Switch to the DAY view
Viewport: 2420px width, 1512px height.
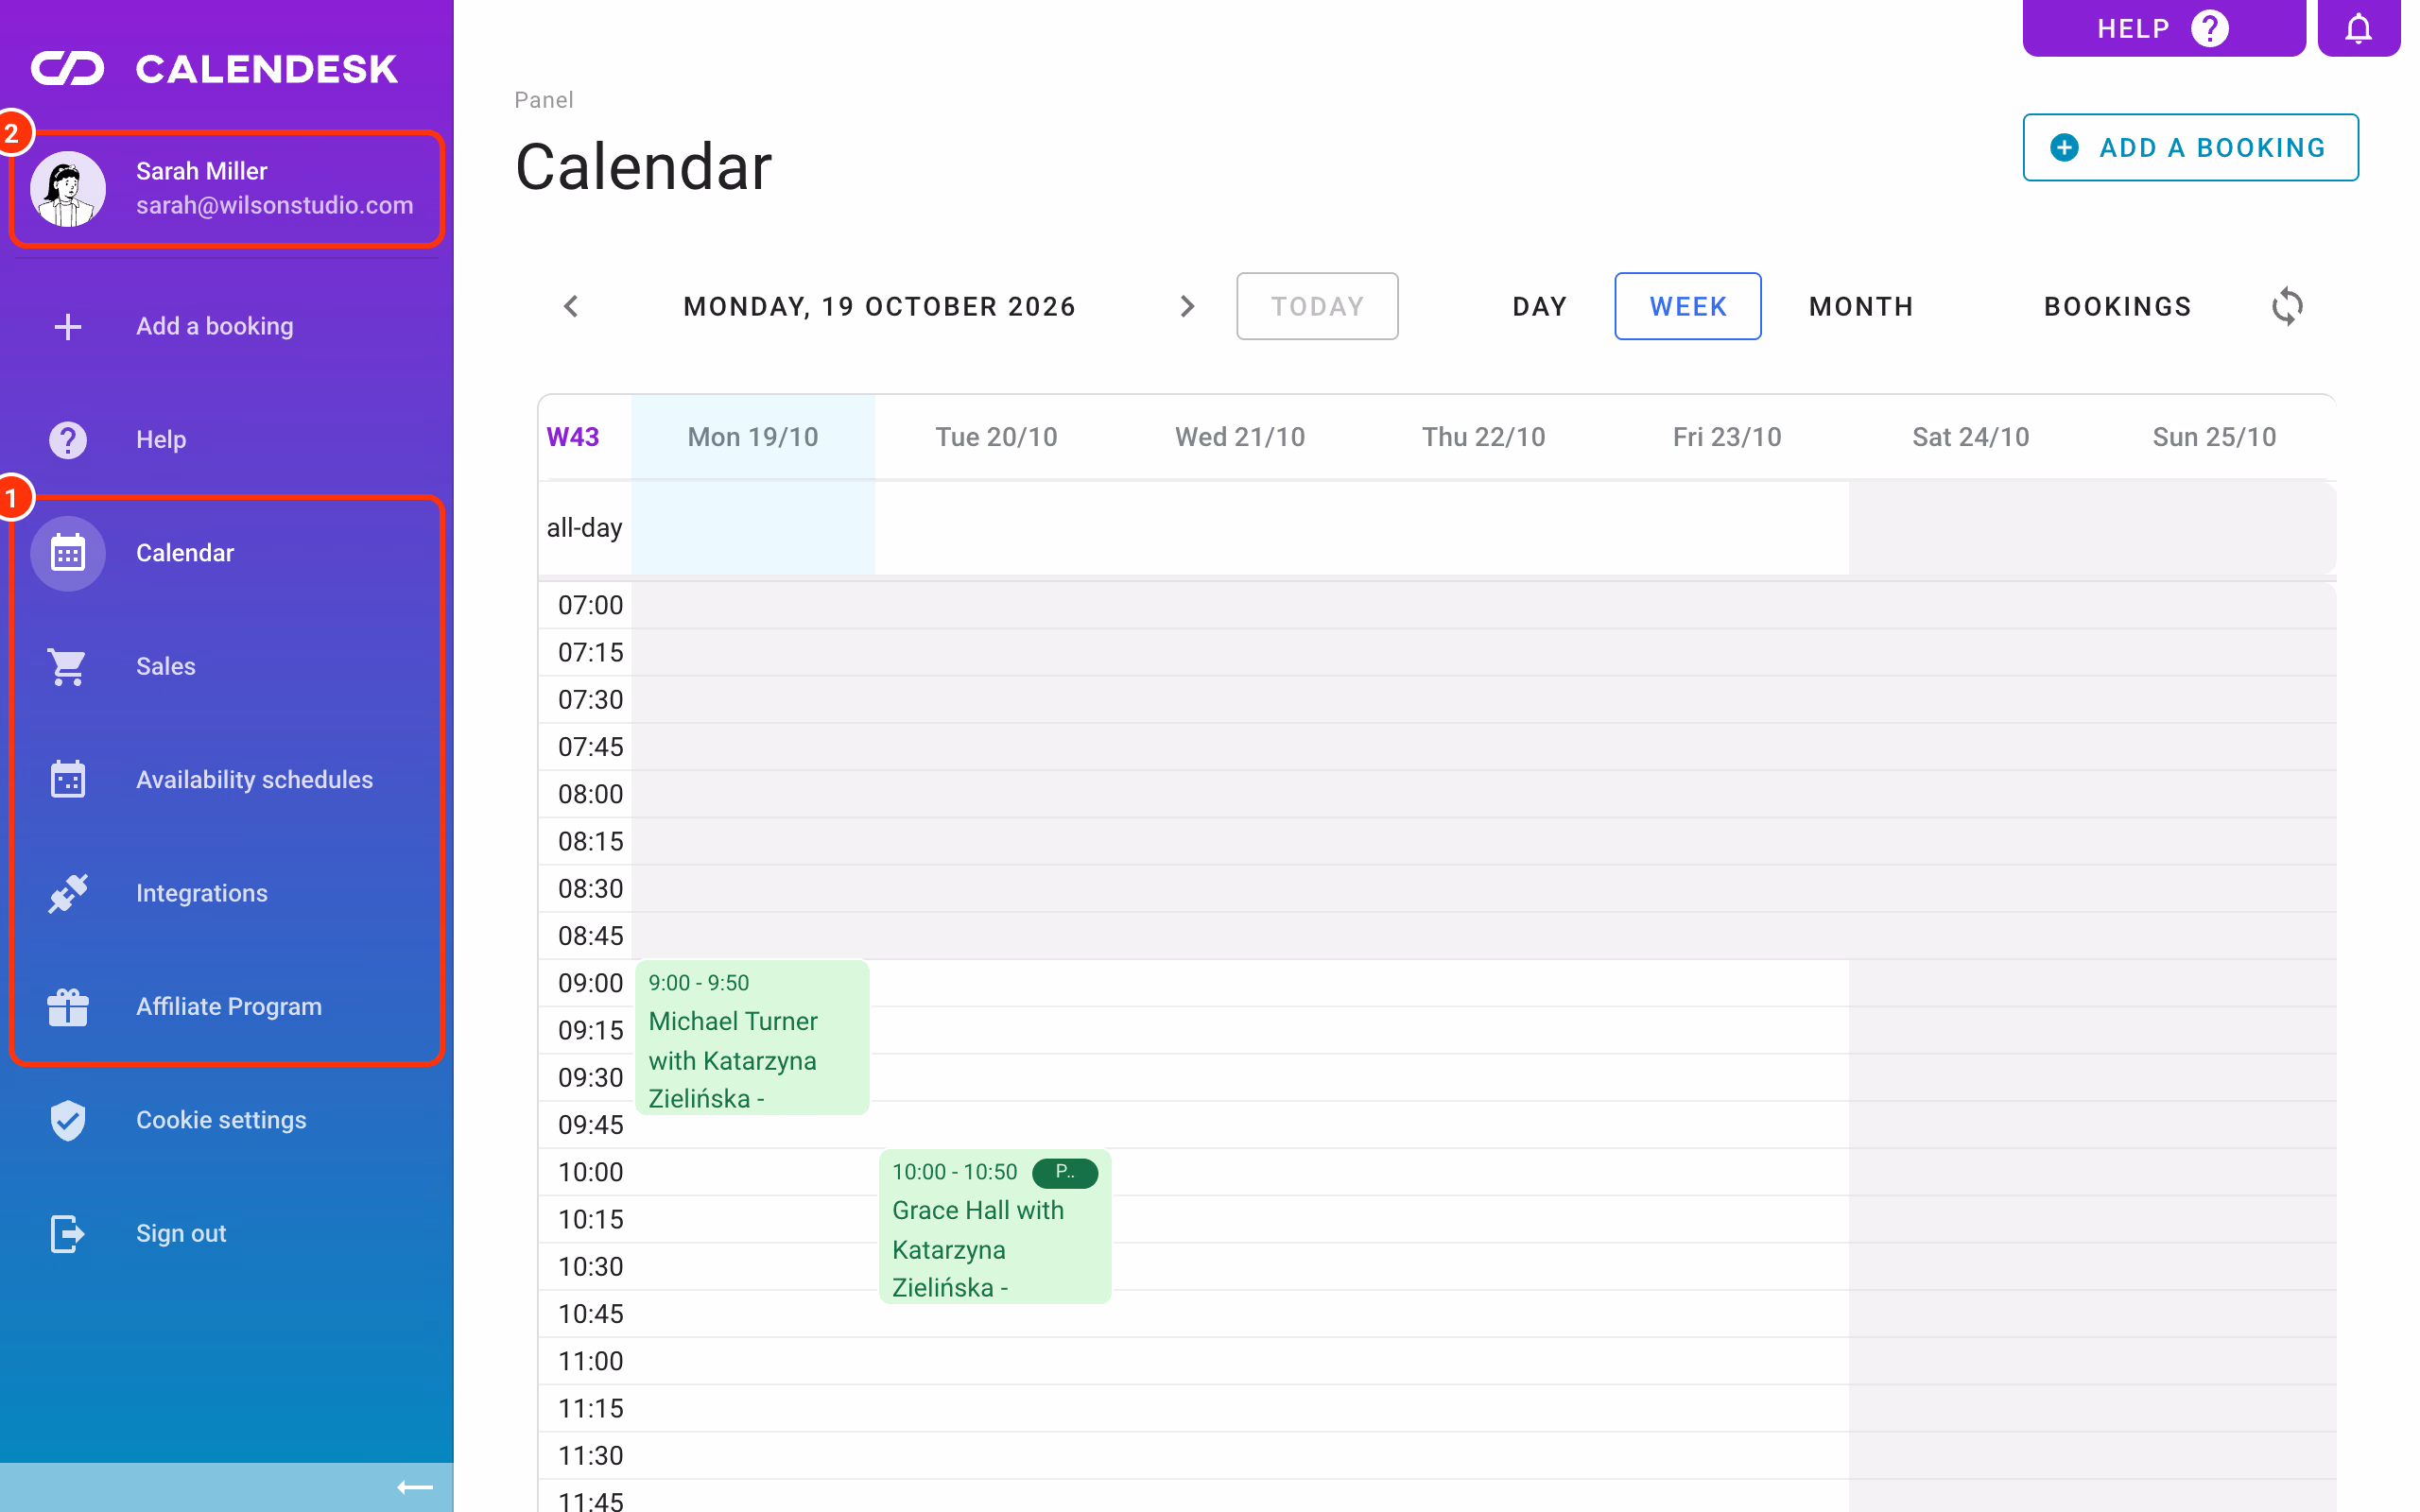point(1539,306)
